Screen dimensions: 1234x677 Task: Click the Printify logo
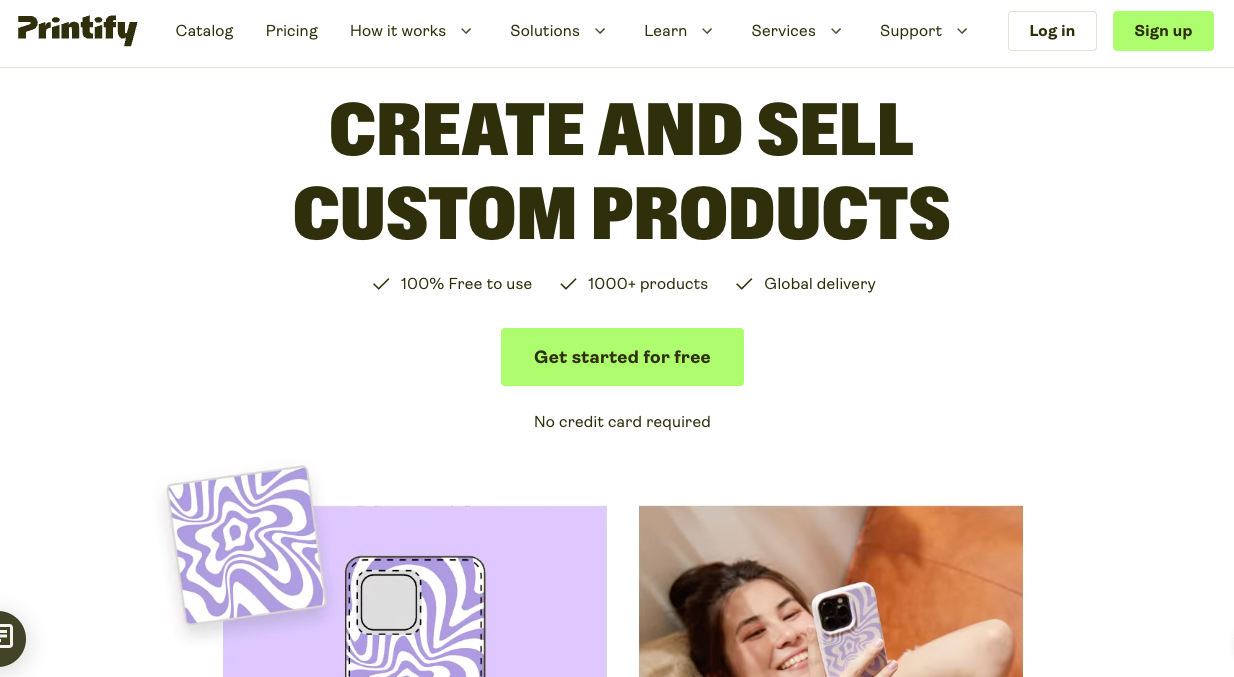pyautogui.click(x=77, y=30)
